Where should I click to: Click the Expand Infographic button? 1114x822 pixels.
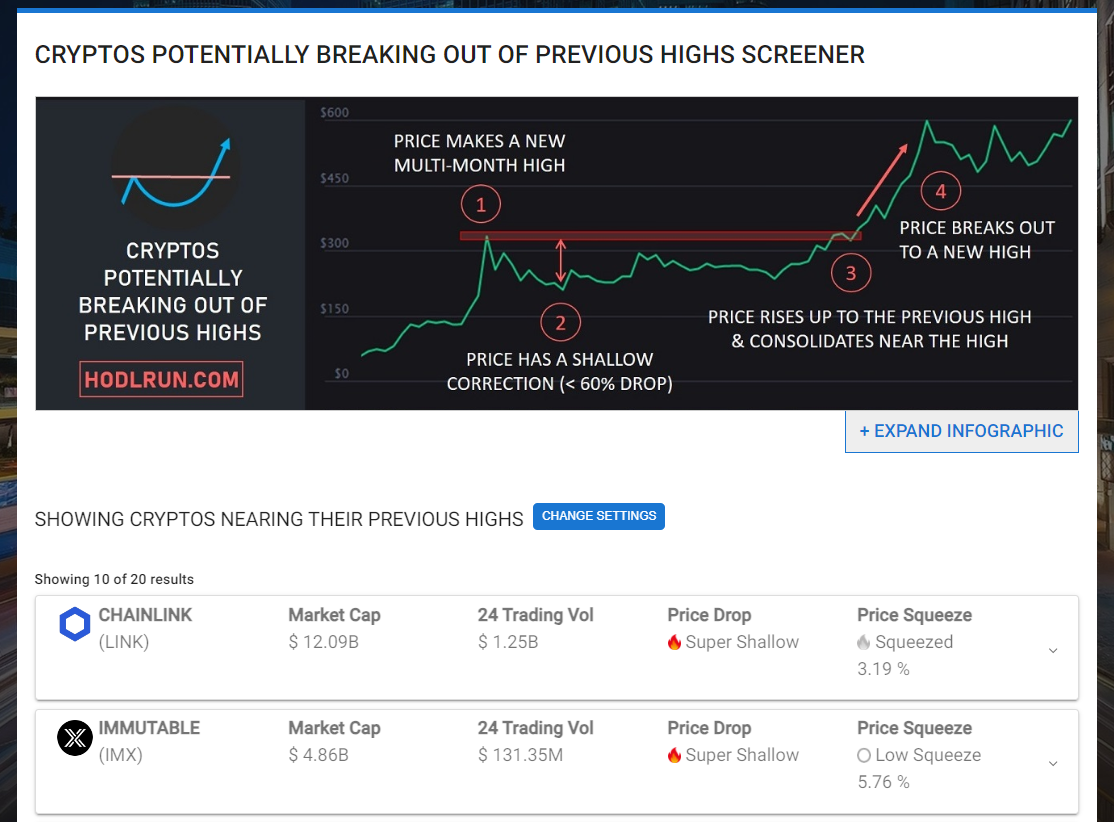[961, 431]
